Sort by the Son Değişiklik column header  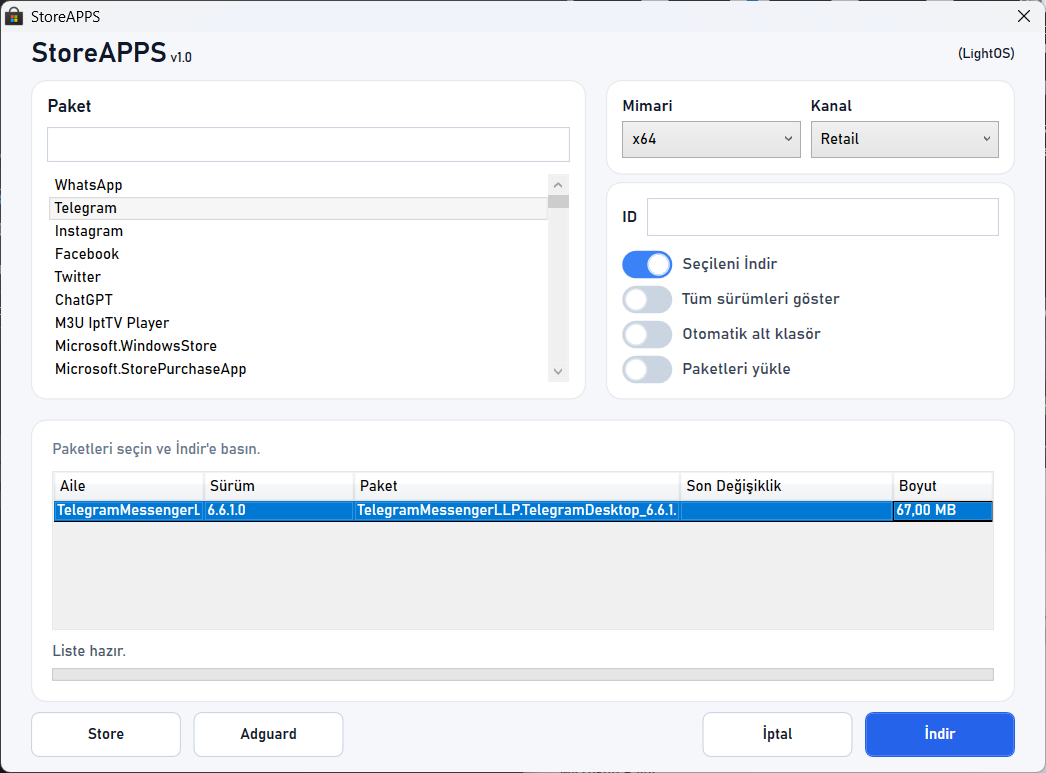click(x=787, y=486)
